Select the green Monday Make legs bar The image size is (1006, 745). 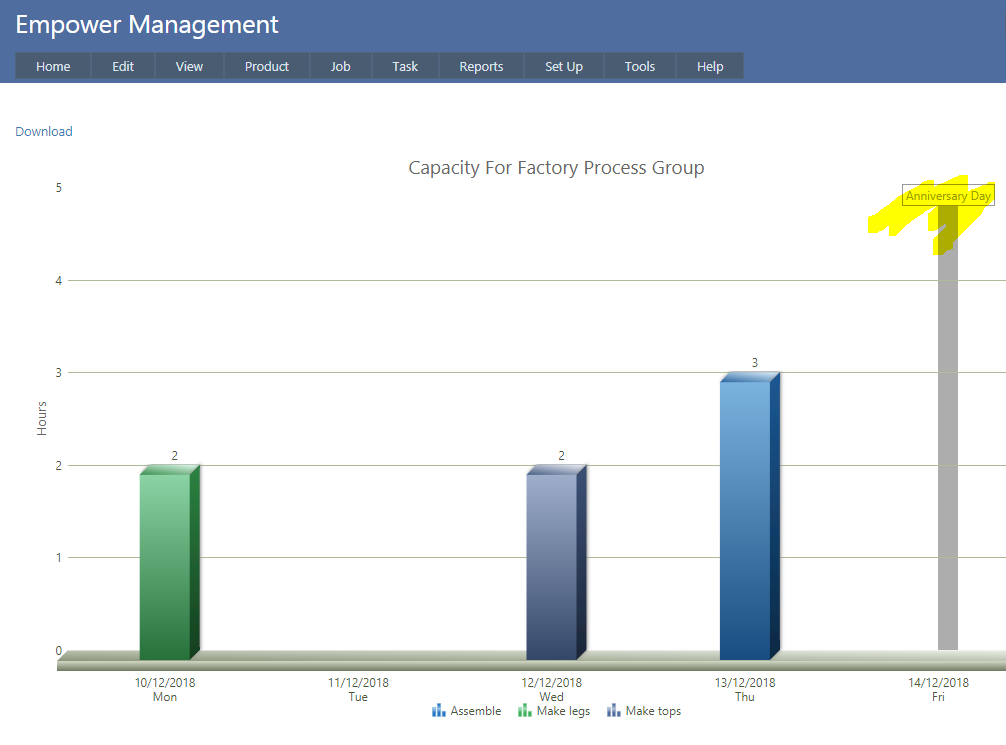click(165, 565)
